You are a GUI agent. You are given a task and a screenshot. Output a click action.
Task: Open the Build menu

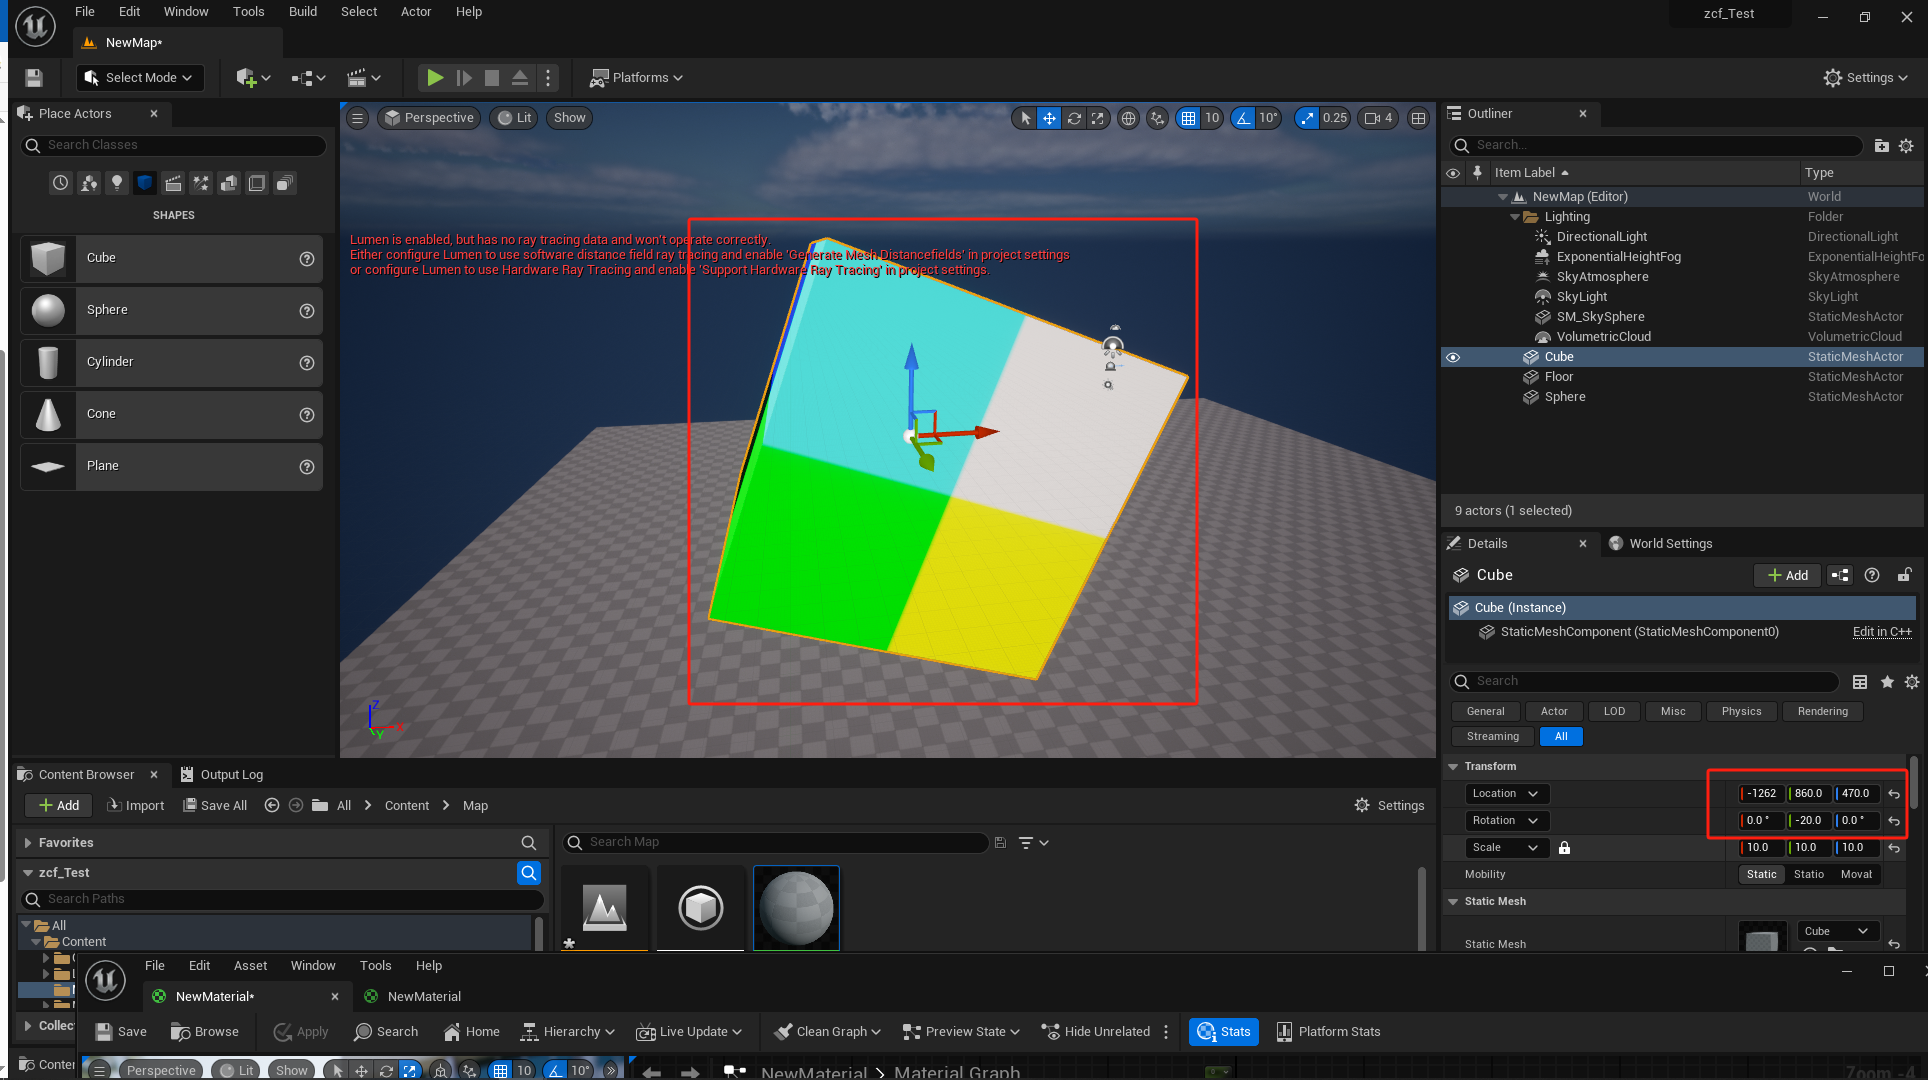coord(302,12)
